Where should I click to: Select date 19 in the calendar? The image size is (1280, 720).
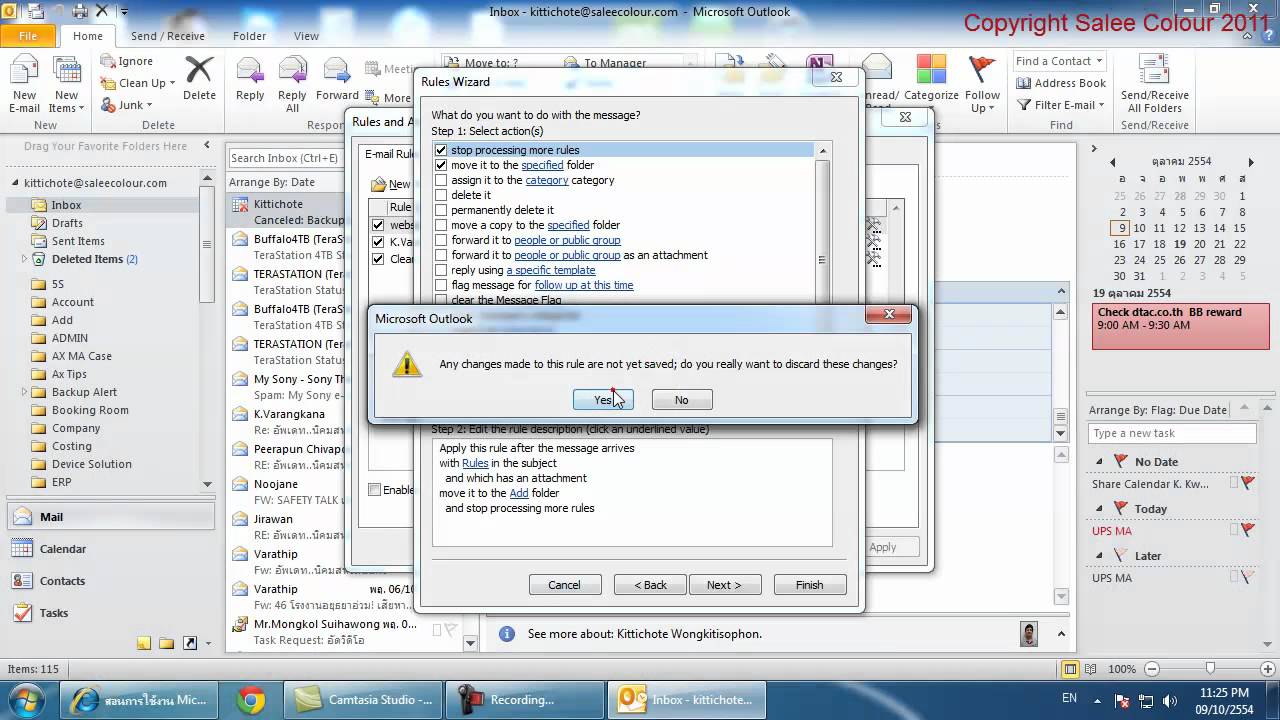coord(1180,244)
